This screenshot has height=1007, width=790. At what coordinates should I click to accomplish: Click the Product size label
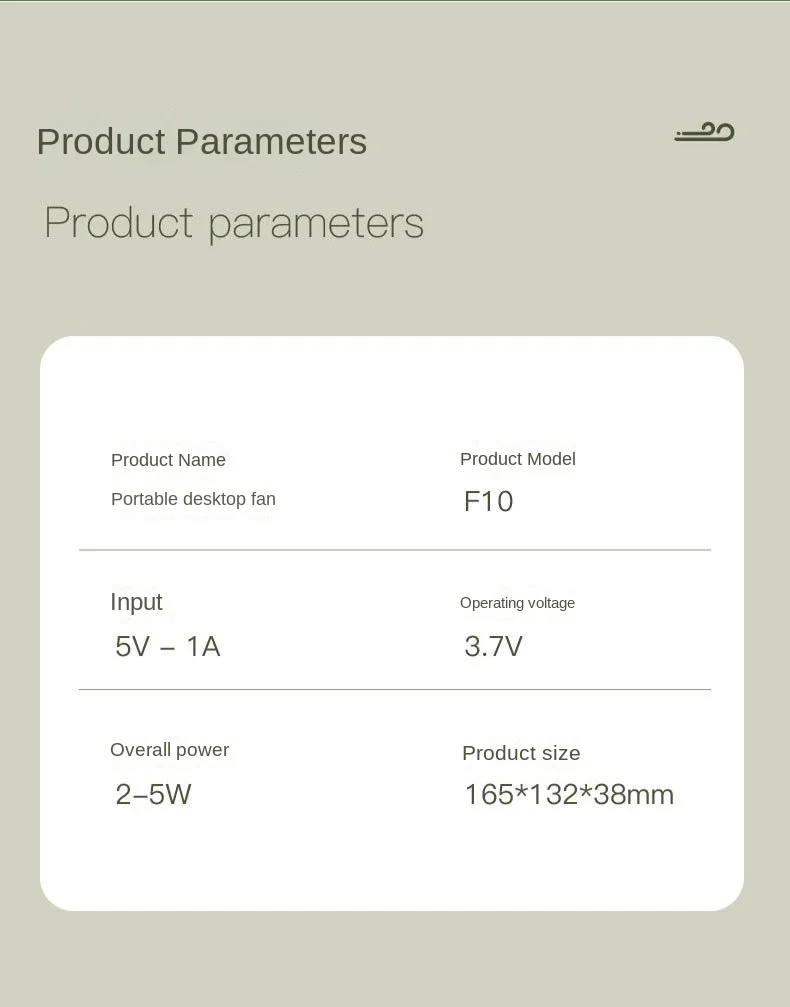(x=521, y=753)
